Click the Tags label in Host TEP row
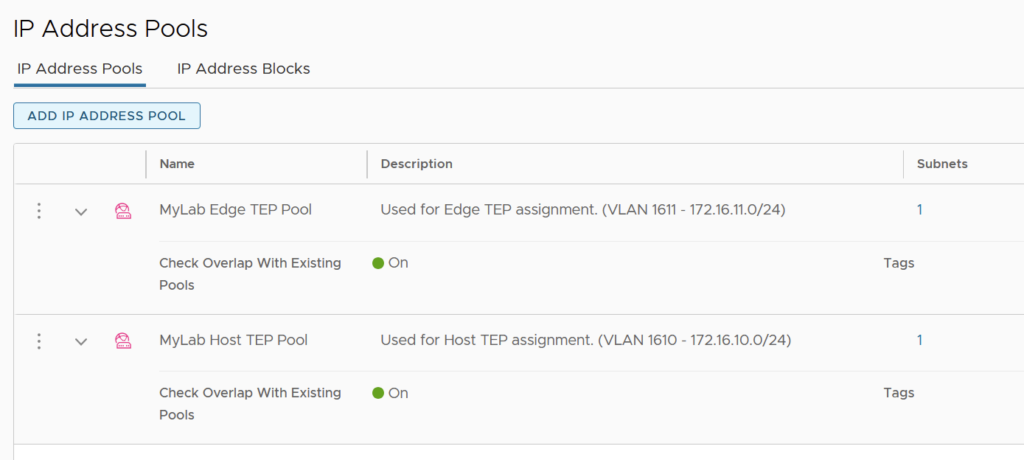Viewport: 1024px width, 460px height. pyautogui.click(x=899, y=393)
